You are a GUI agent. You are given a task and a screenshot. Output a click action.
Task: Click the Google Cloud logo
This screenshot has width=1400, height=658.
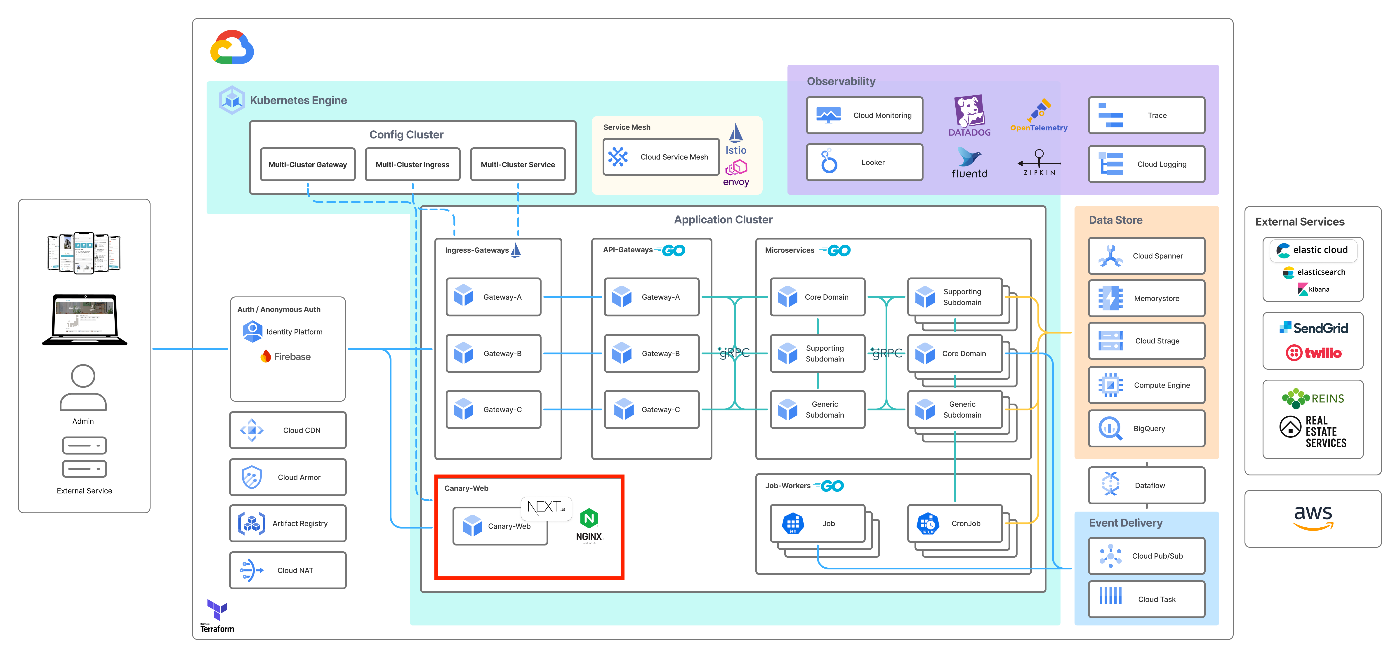click(232, 47)
